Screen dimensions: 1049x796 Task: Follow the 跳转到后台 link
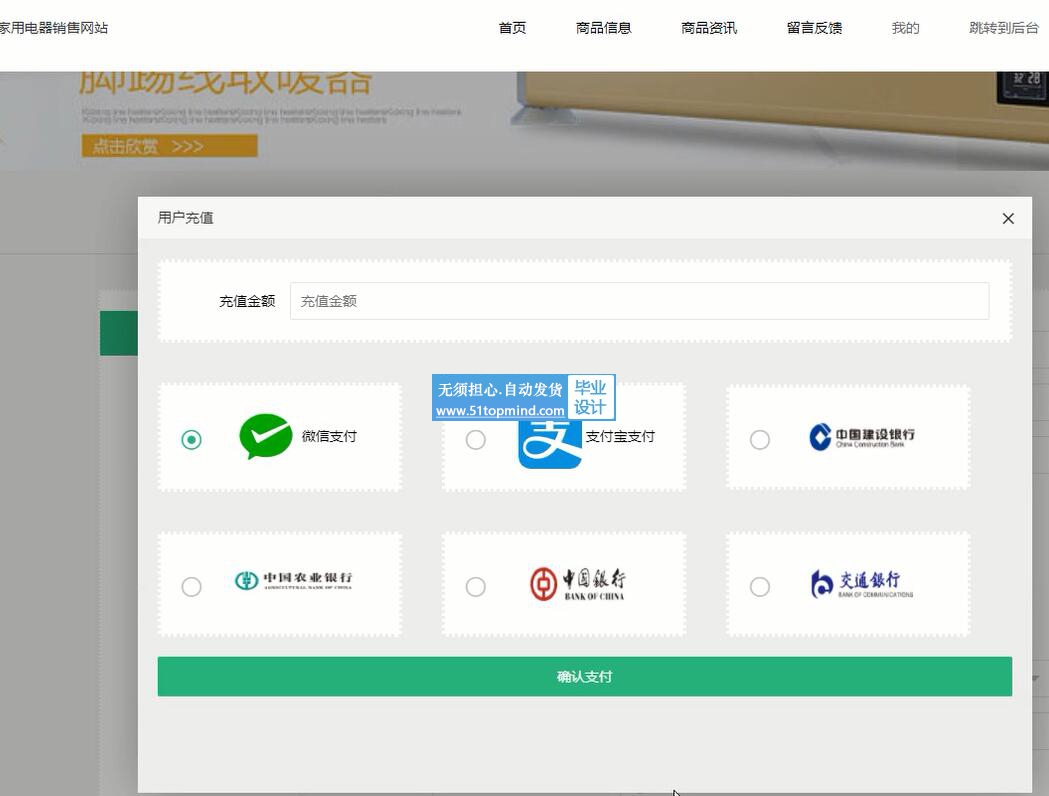click(1004, 28)
